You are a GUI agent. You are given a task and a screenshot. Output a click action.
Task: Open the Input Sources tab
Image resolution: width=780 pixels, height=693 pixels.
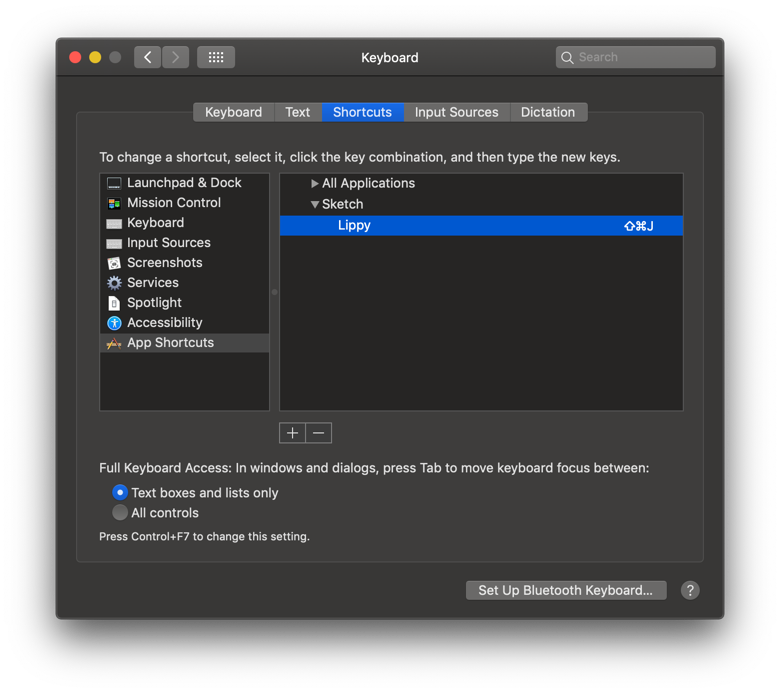coord(456,112)
